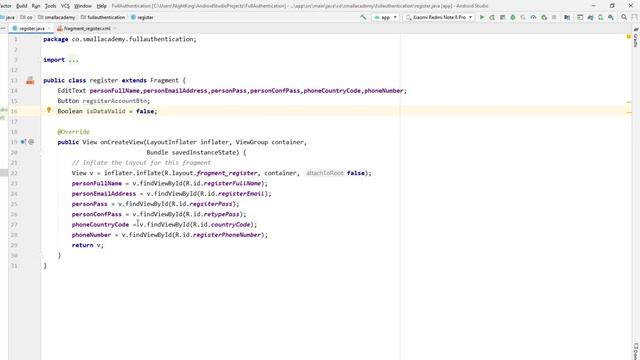Close the register.java tab
The image size is (640, 360).
click(x=49, y=28)
